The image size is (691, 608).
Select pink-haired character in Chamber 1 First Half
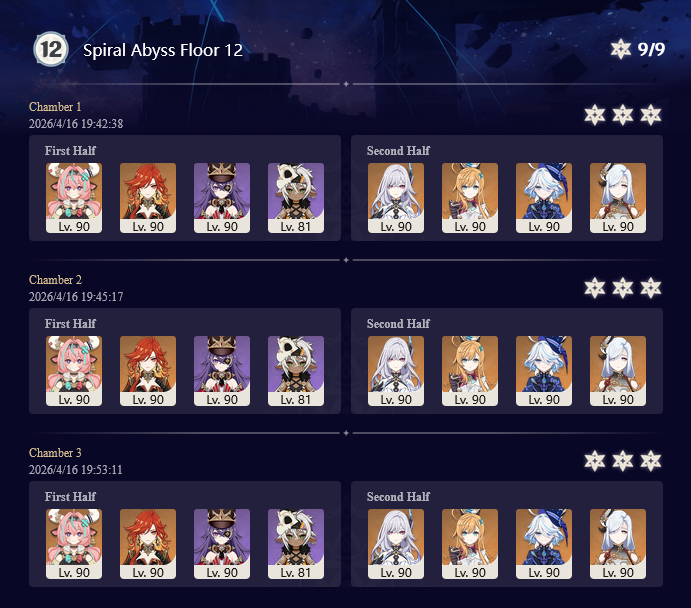click(74, 198)
